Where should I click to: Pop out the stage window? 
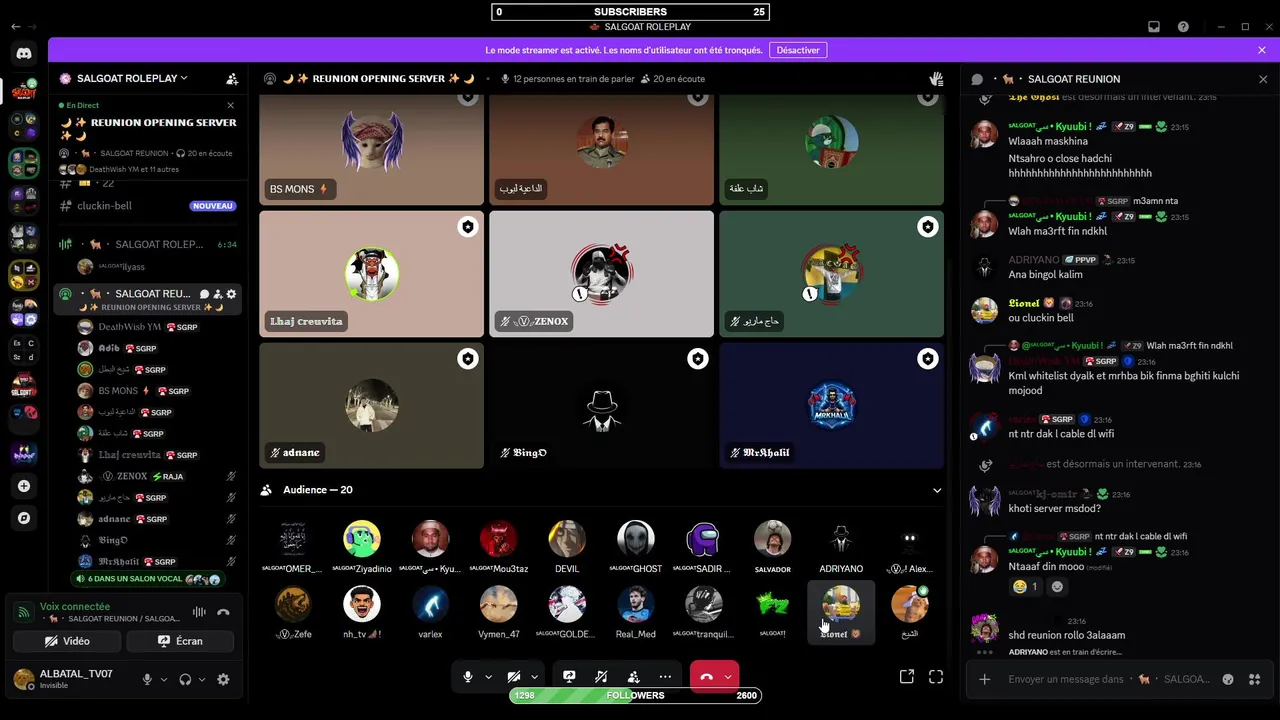pos(907,677)
